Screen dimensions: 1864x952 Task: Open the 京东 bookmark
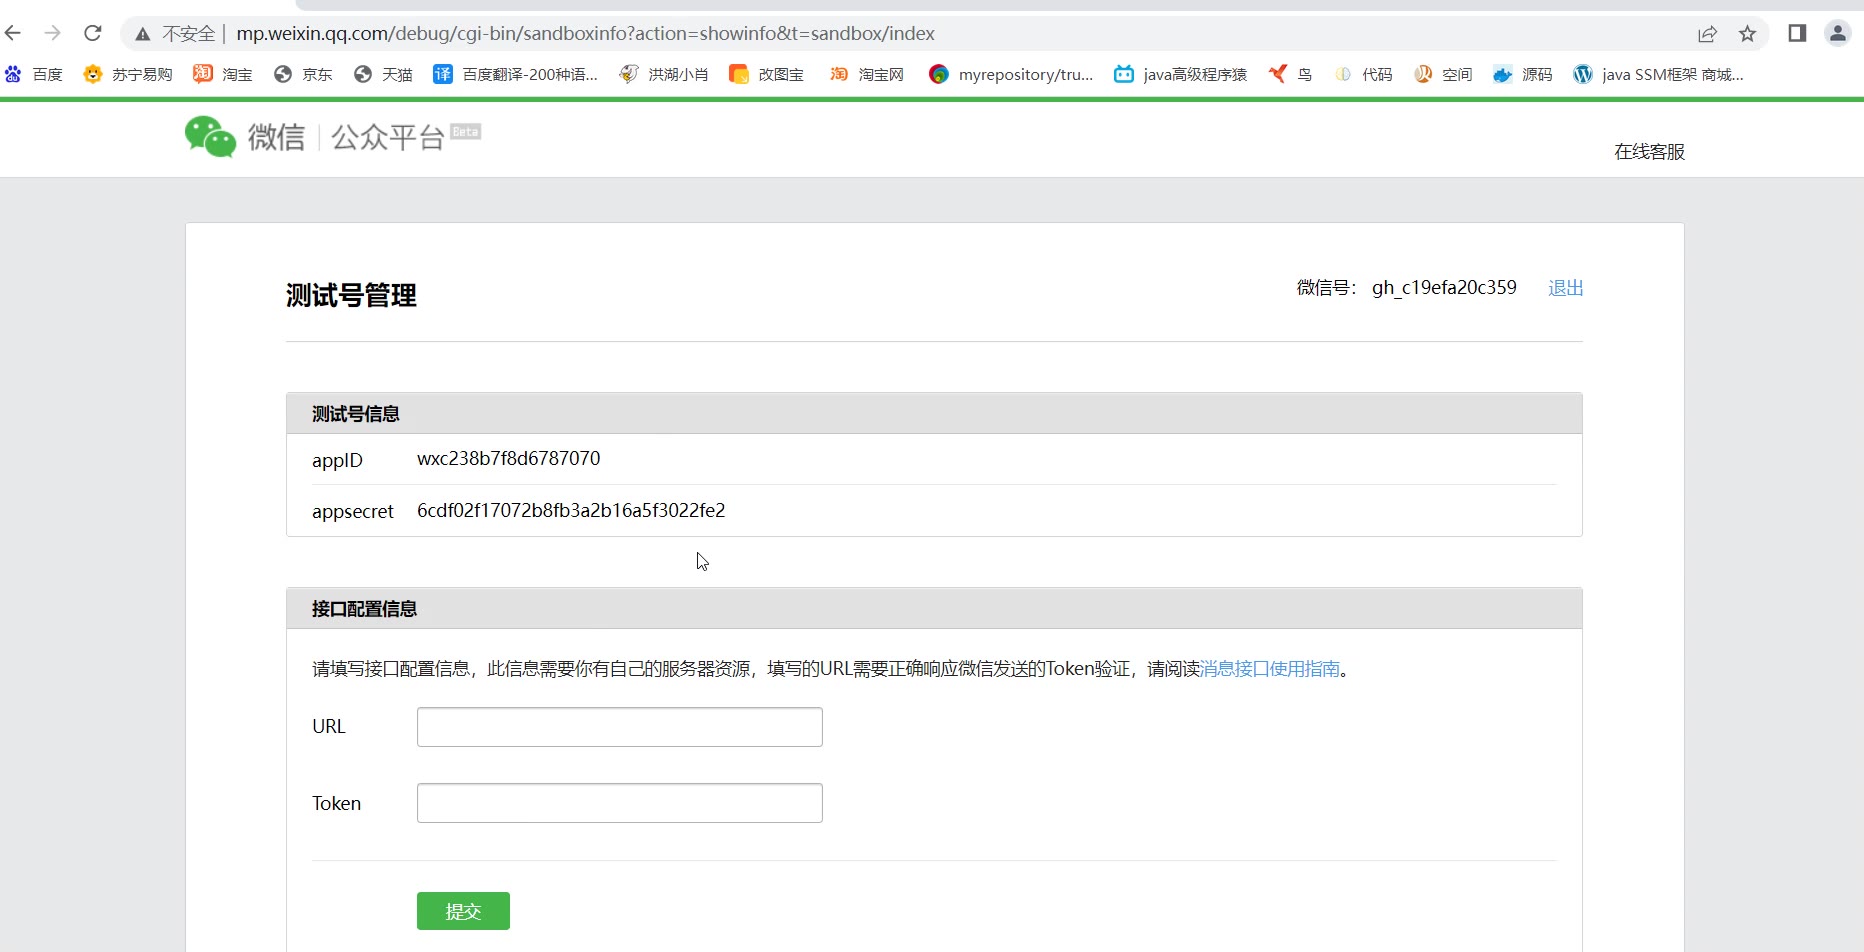(303, 74)
